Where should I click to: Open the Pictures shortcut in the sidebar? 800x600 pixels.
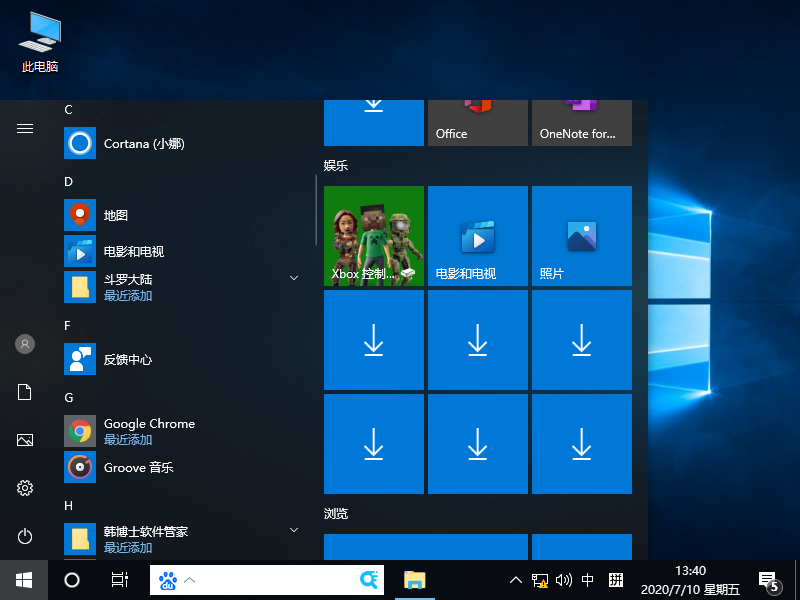click(x=24, y=440)
